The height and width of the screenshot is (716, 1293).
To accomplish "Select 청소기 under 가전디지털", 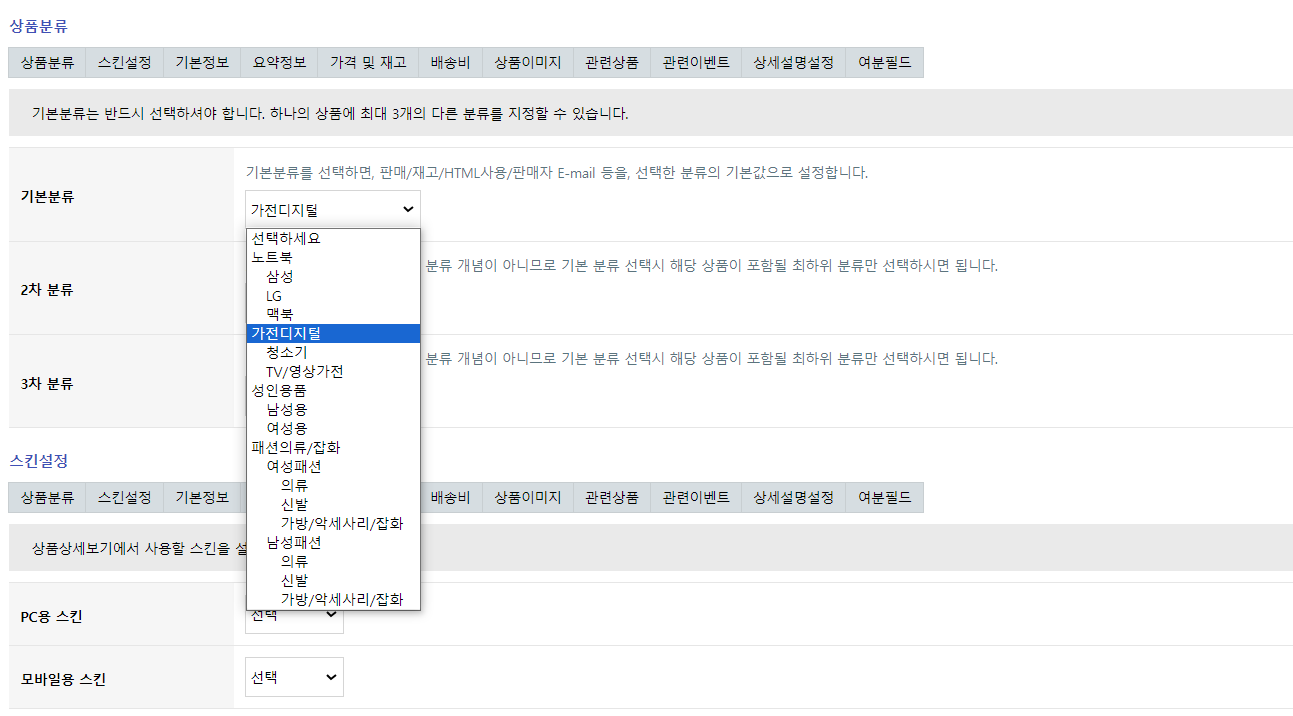I will pyautogui.click(x=287, y=352).
